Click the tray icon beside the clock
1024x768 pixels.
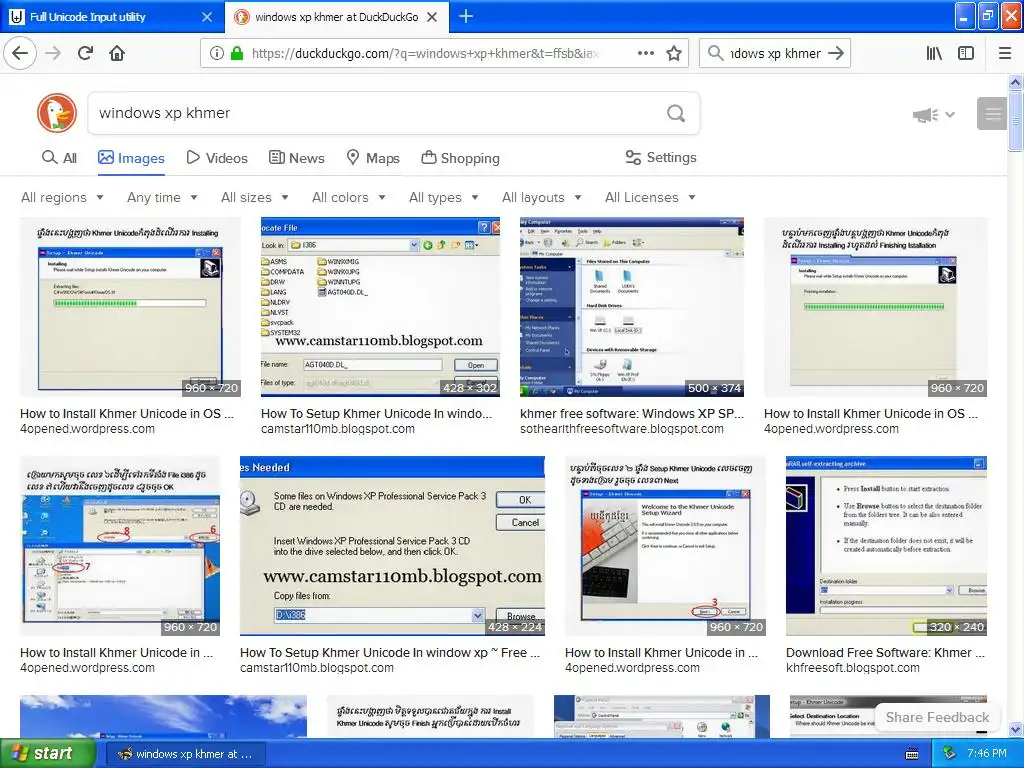pos(950,754)
